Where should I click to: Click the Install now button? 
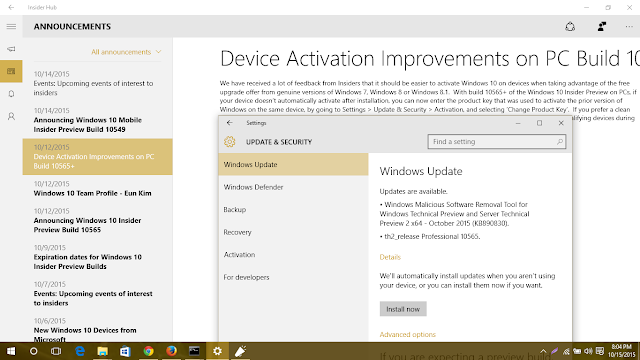click(403, 309)
